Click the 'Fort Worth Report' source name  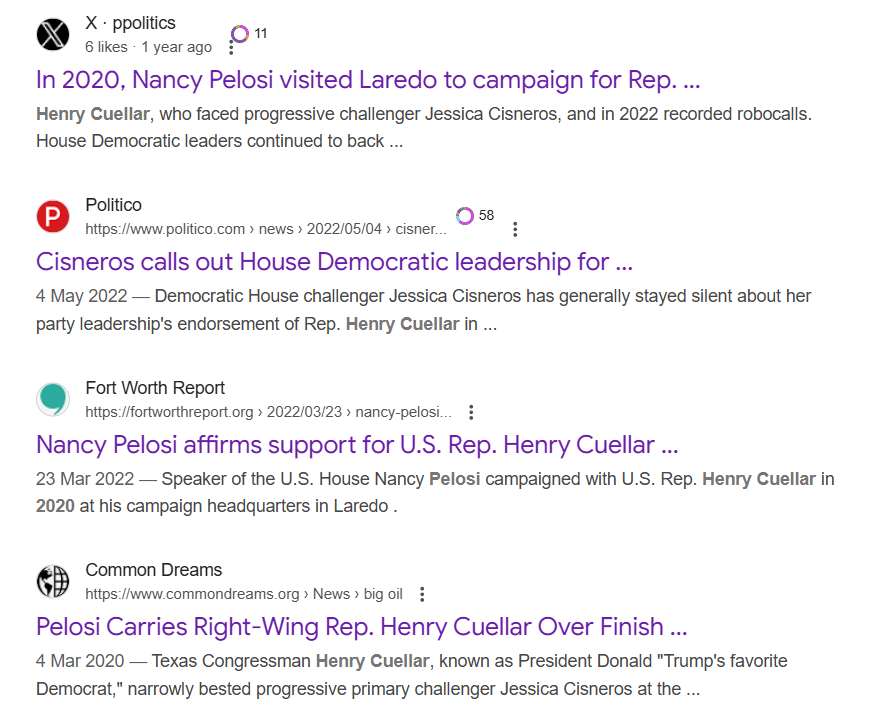pyautogui.click(x=155, y=388)
